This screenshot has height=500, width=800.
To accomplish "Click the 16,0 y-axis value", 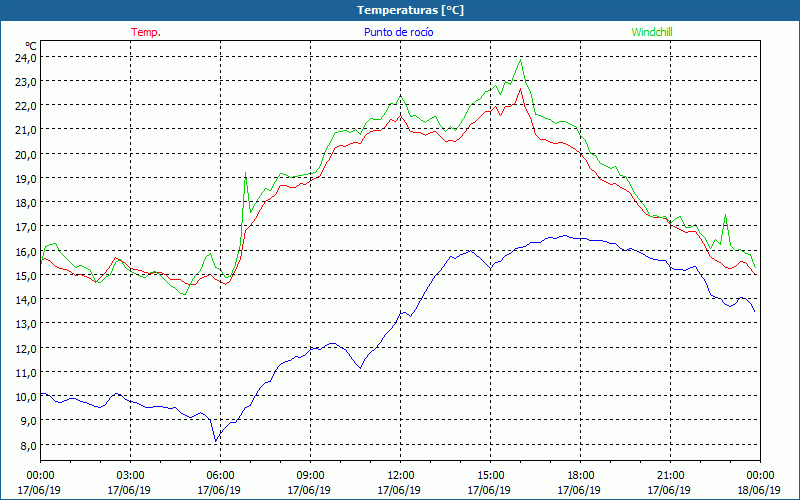I will (27, 251).
